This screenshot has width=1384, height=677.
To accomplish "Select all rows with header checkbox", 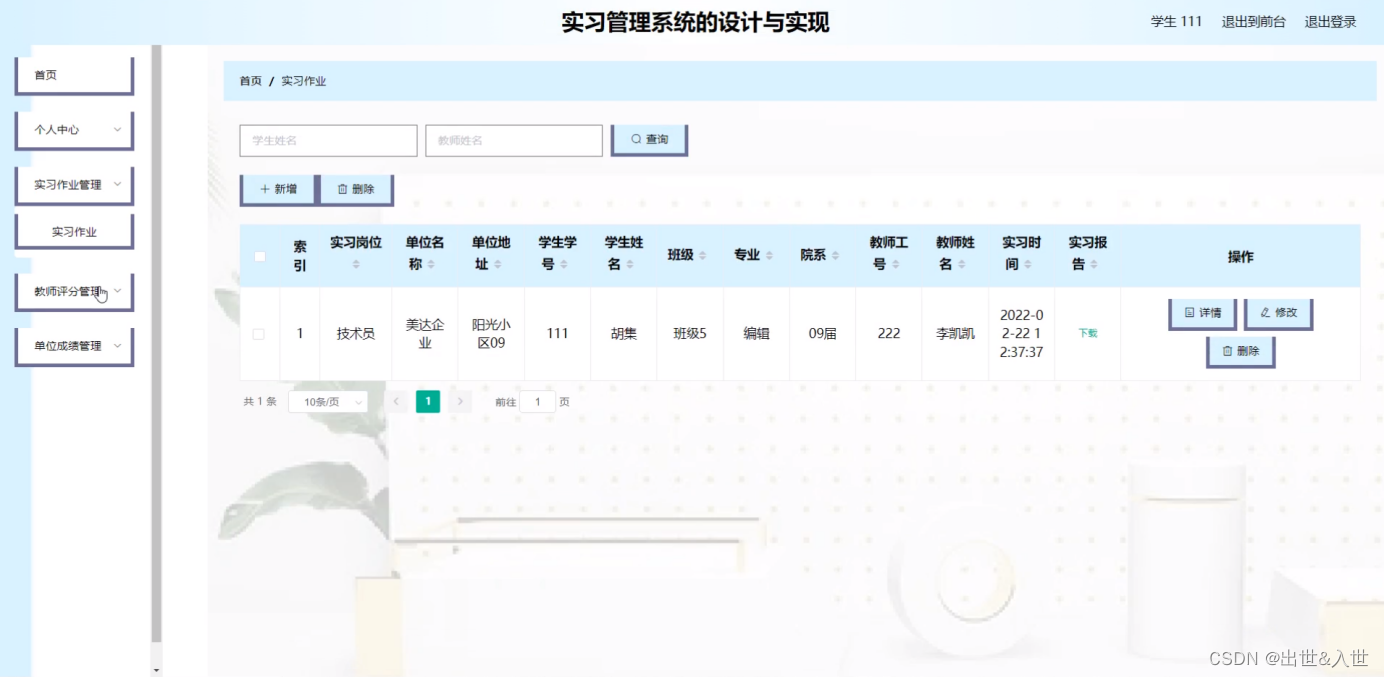I will pyautogui.click(x=260, y=256).
